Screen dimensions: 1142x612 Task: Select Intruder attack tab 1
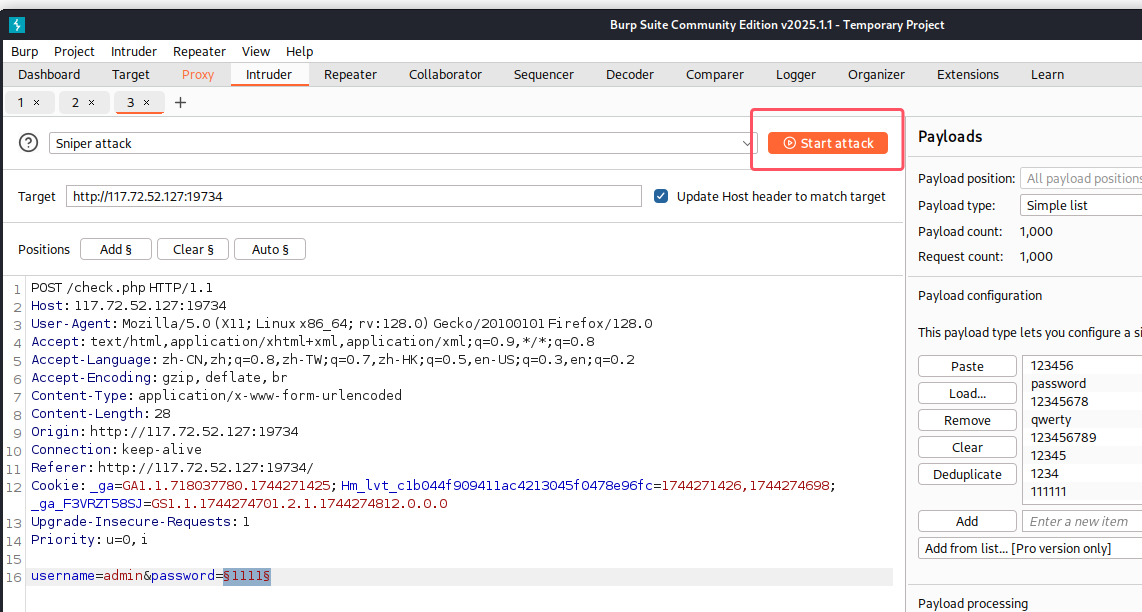click(20, 103)
